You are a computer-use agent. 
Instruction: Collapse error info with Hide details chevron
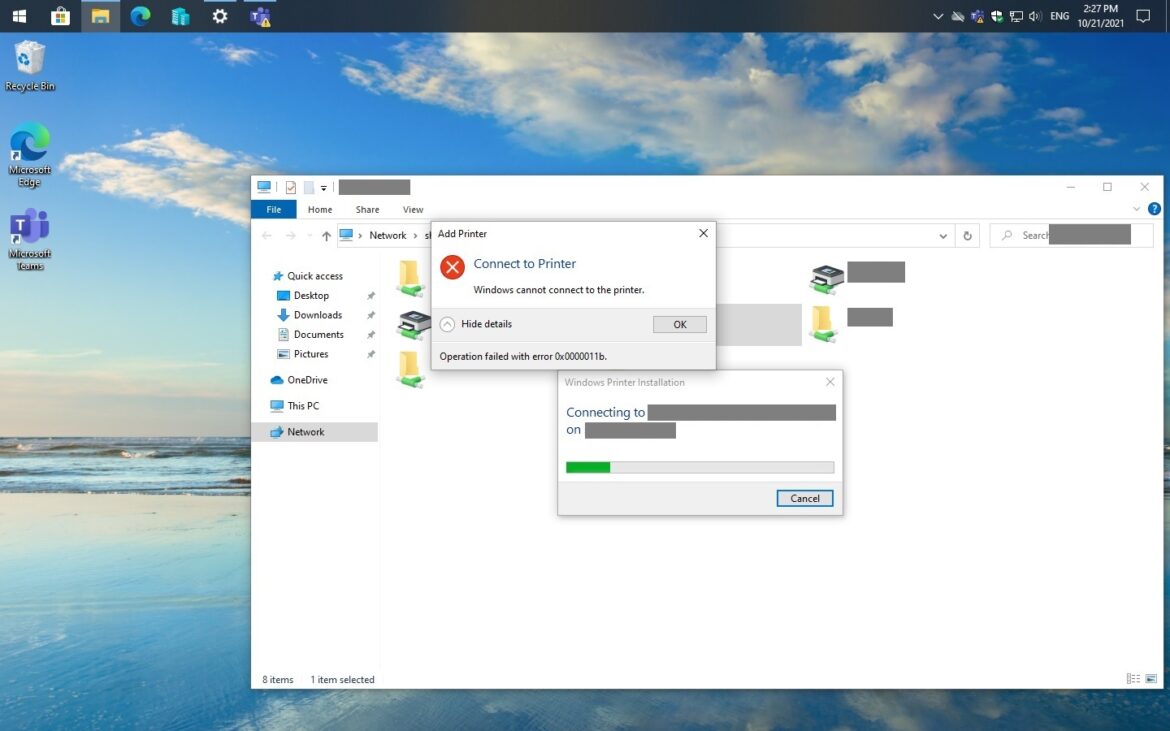click(x=447, y=324)
